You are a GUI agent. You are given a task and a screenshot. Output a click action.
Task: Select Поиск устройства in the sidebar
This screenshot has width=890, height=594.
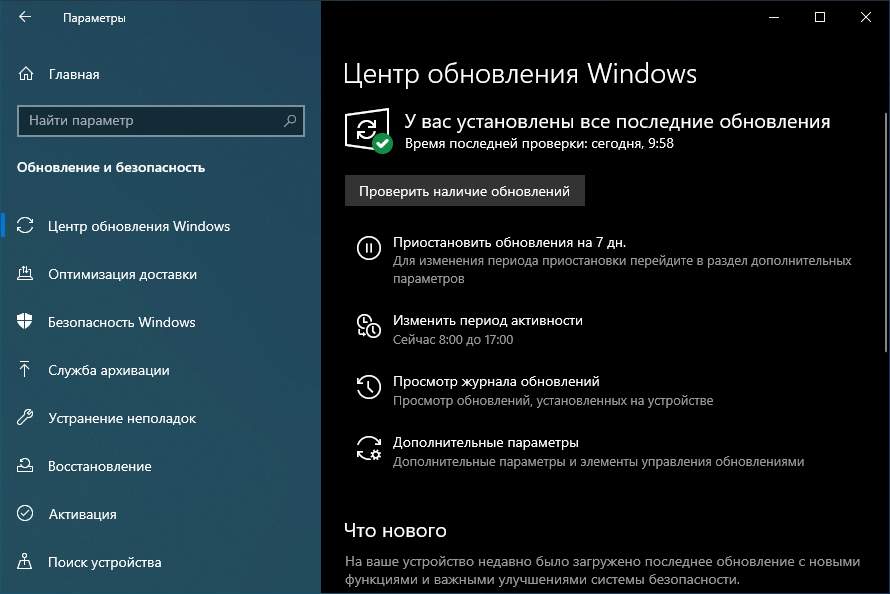pos(104,562)
